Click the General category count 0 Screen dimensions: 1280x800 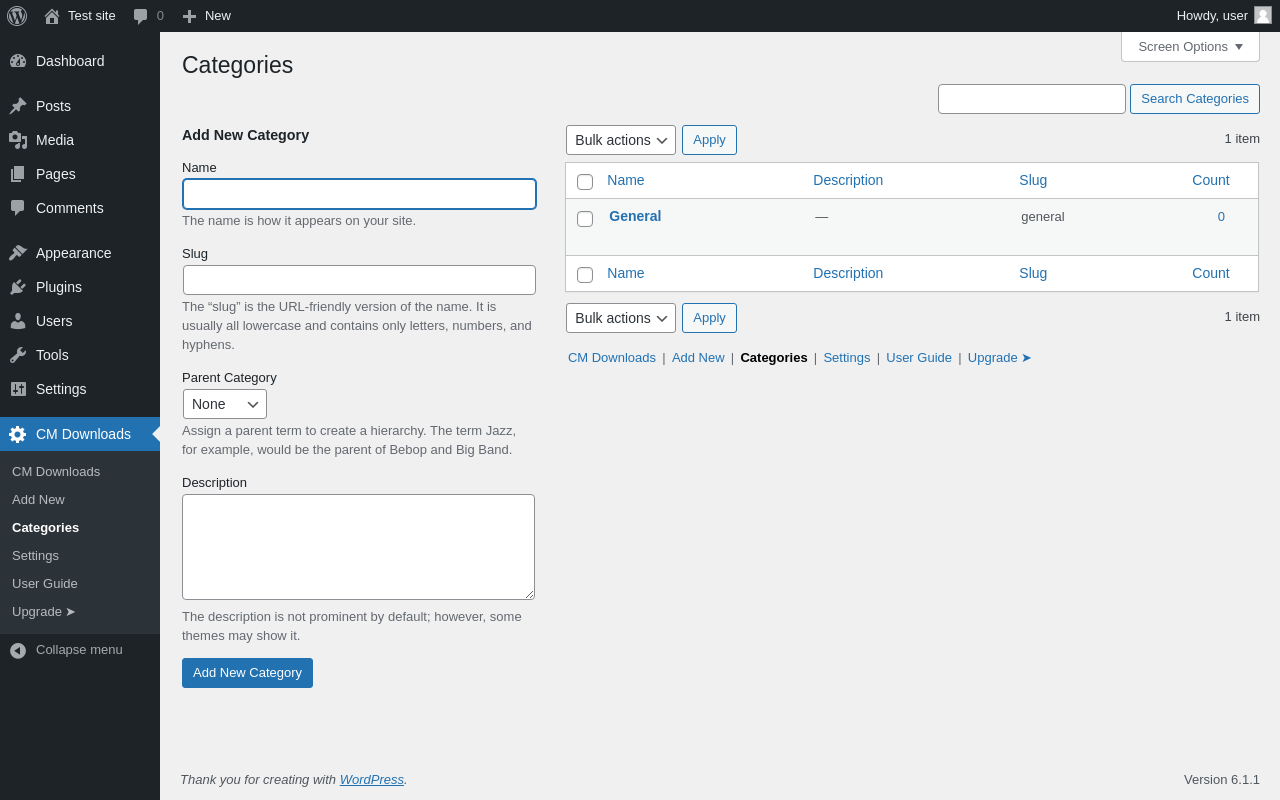click(x=1221, y=216)
